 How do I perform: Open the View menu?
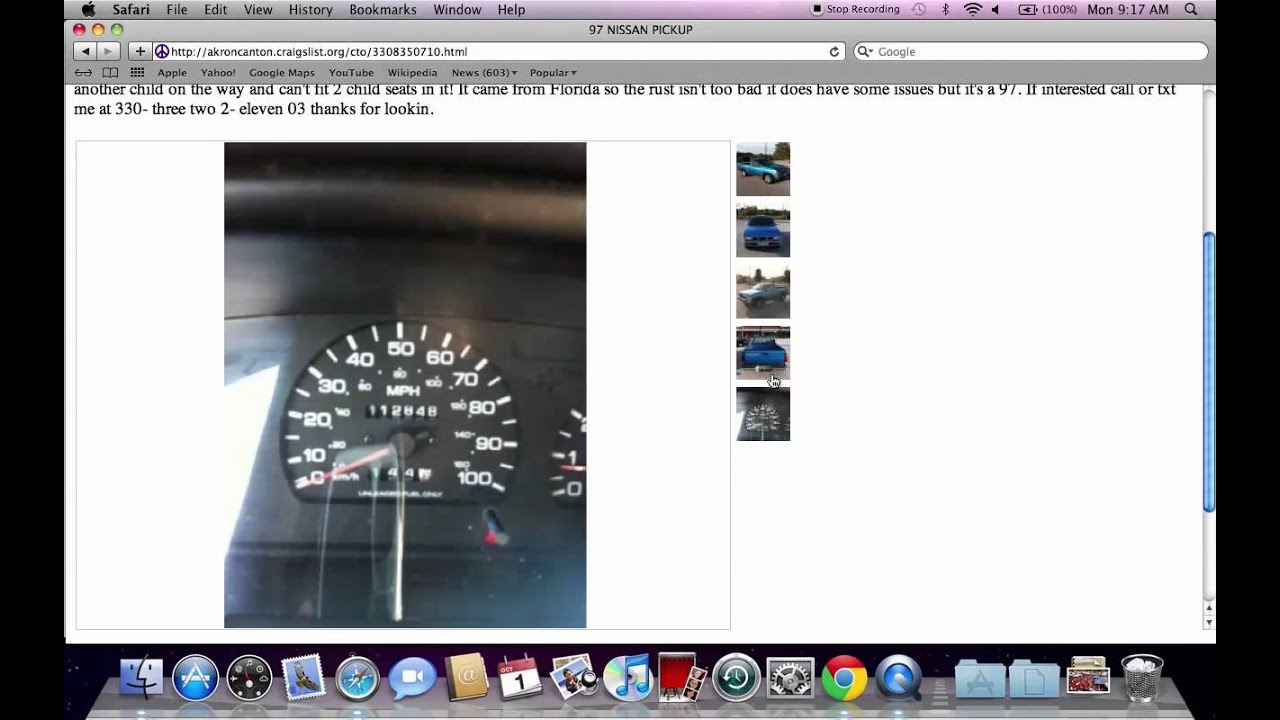coord(258,10)
